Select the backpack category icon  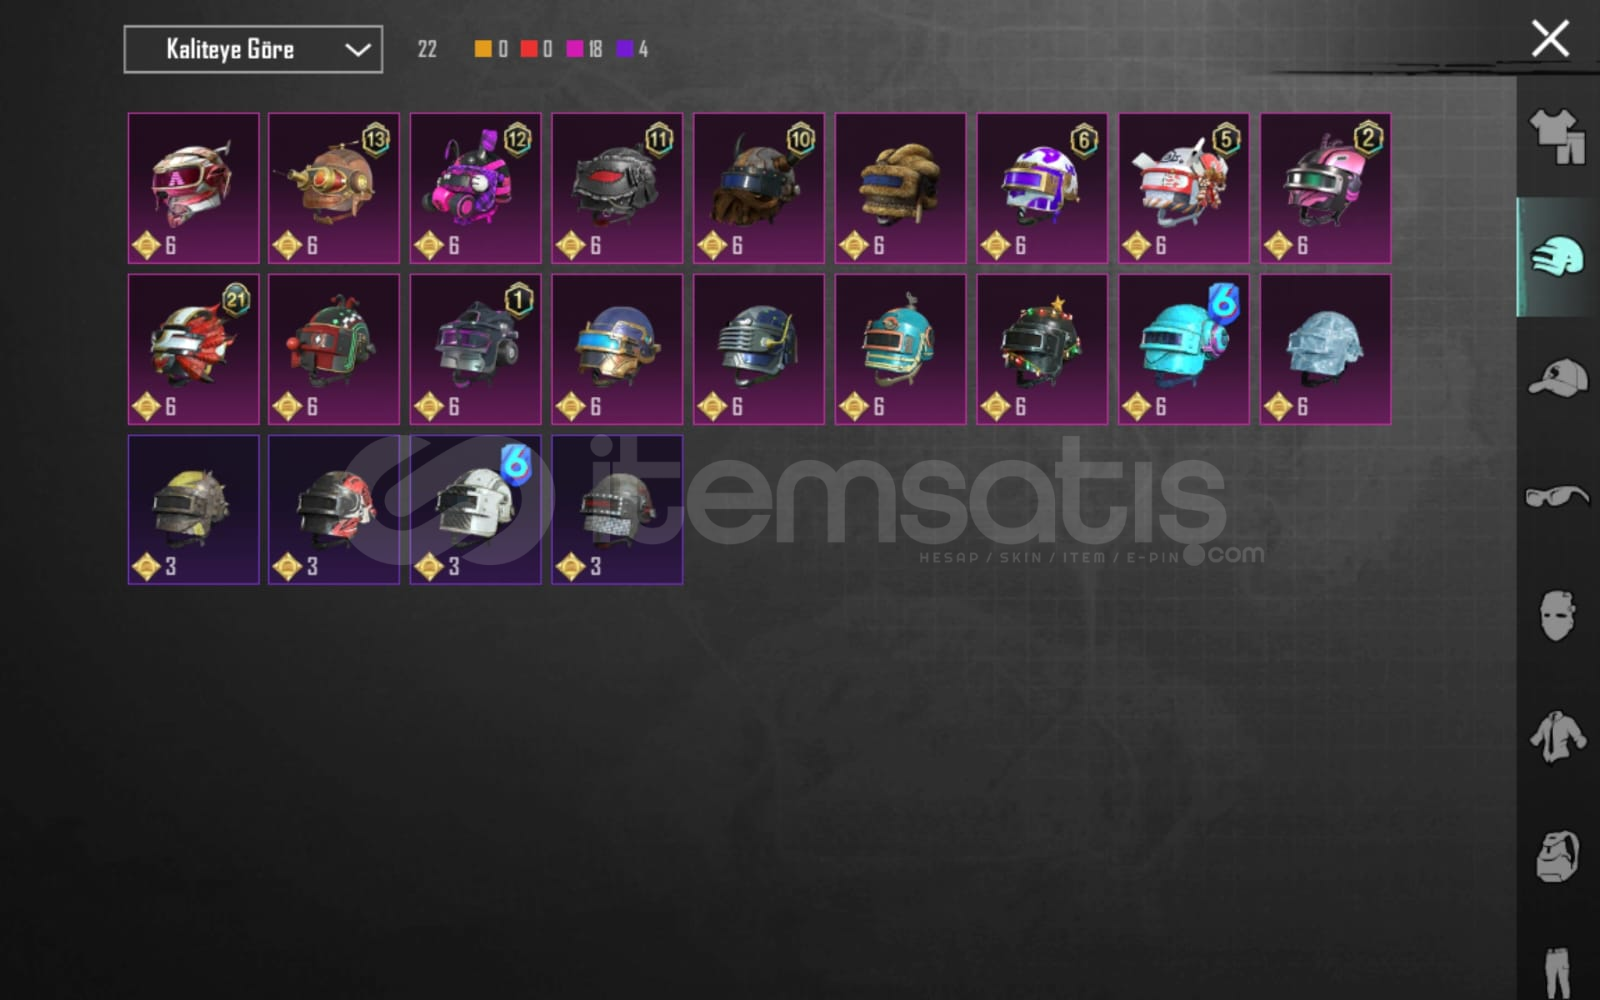tap(1557, 856)
